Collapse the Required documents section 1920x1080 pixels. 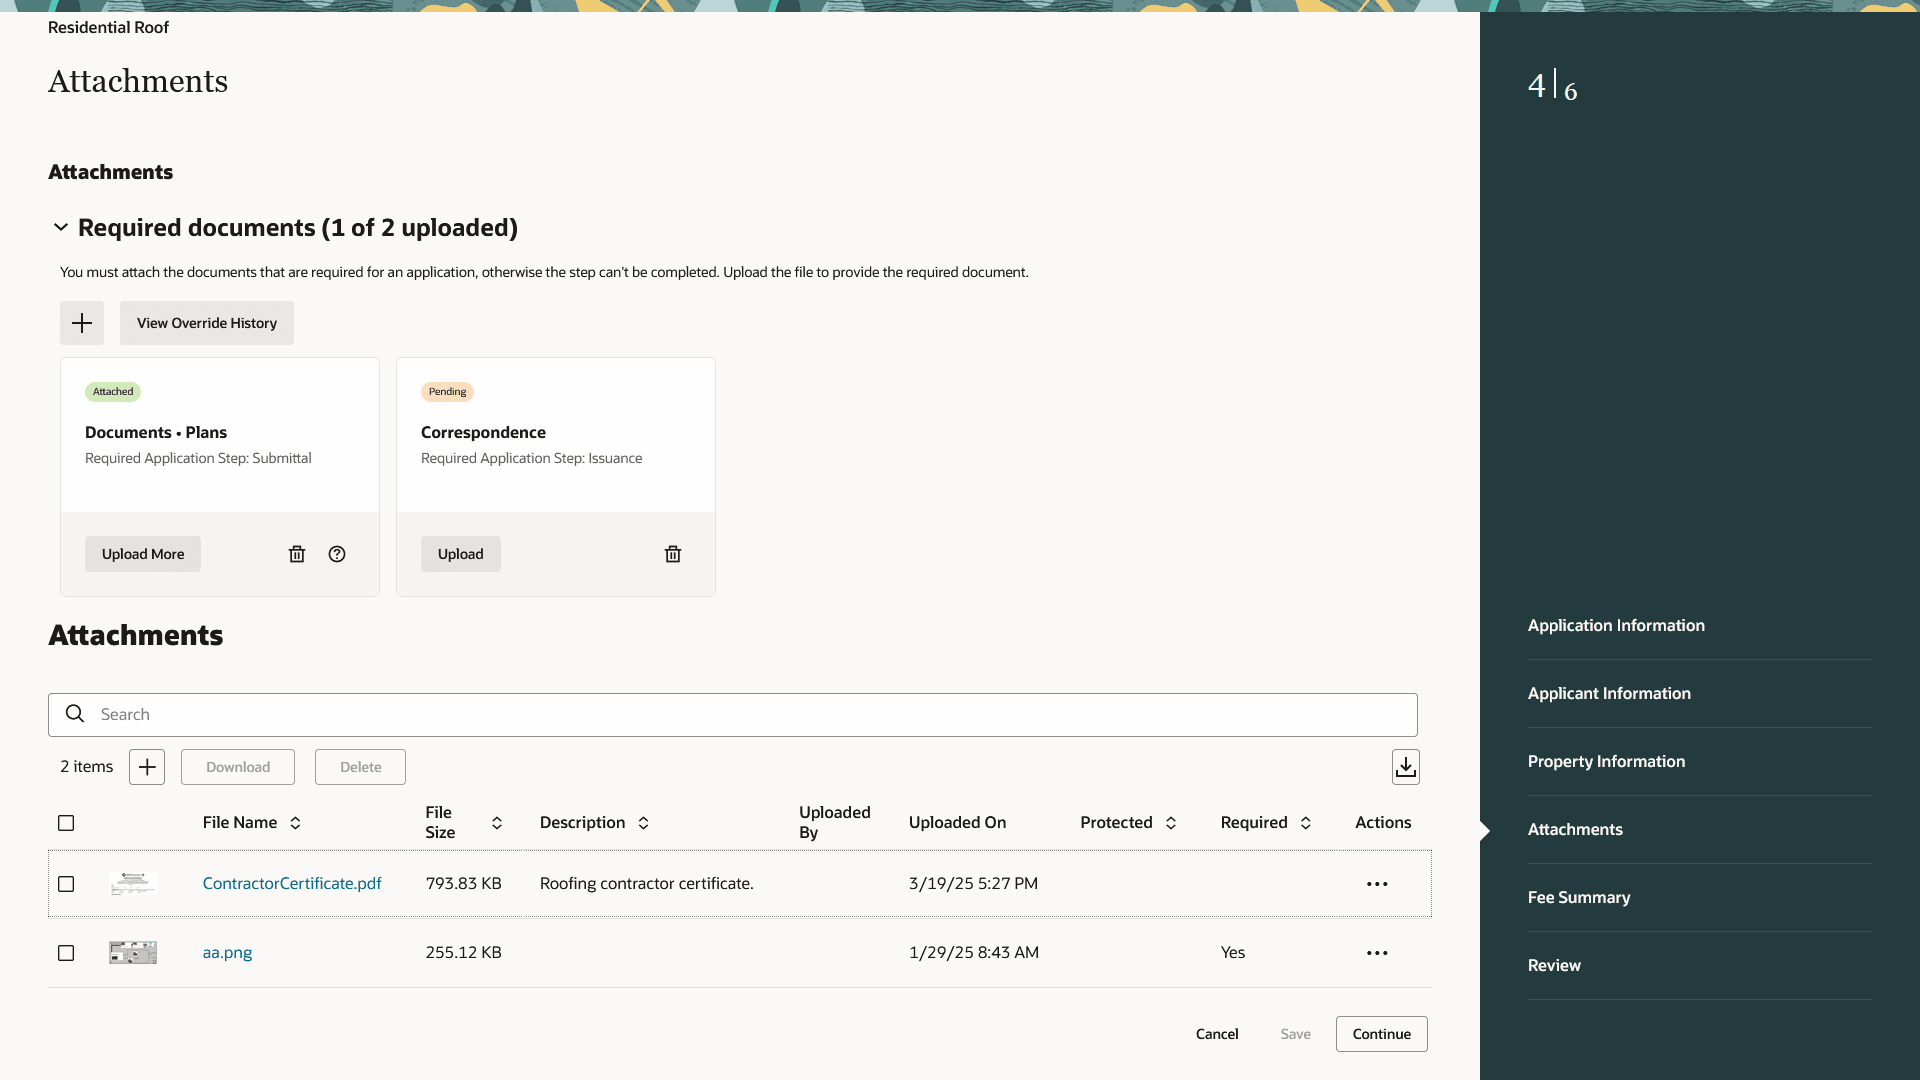(x=60, y=227)
